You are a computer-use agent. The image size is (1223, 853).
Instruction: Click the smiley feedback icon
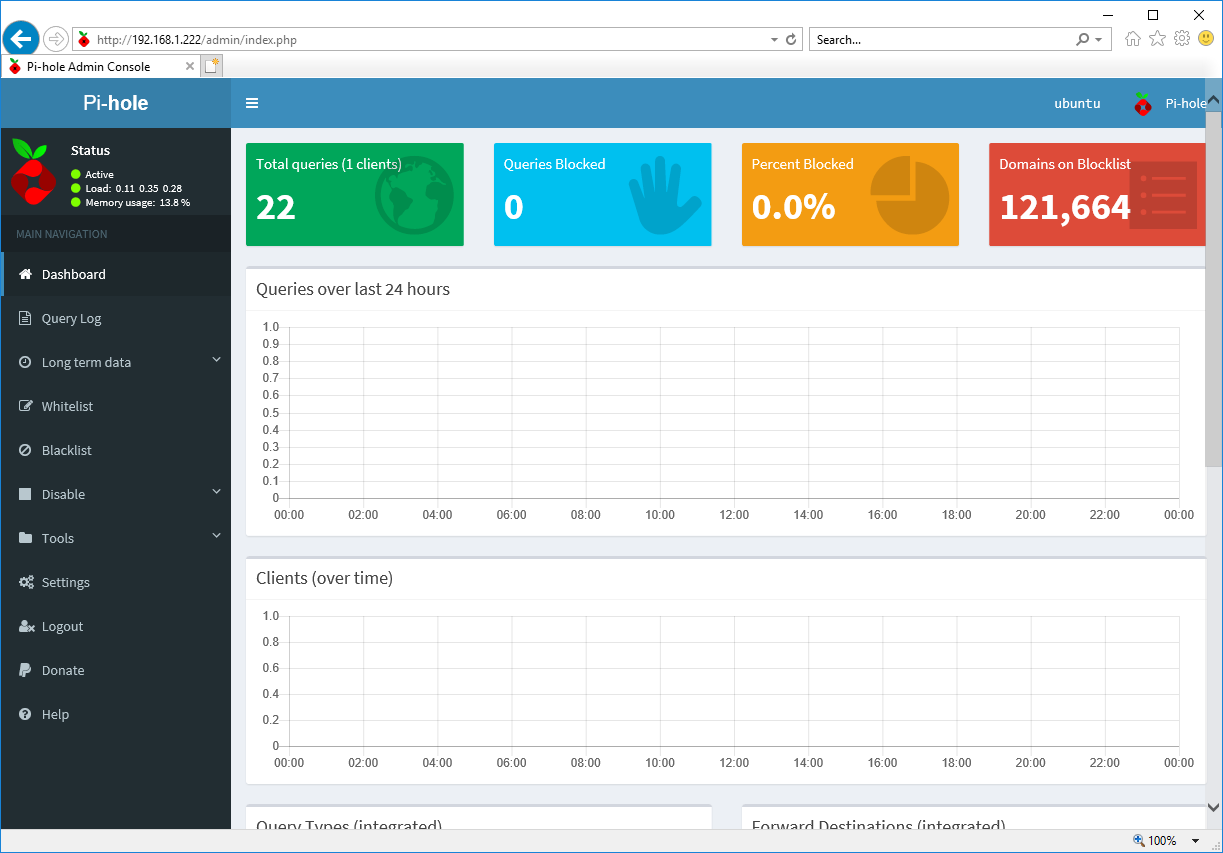(1206, 39)
